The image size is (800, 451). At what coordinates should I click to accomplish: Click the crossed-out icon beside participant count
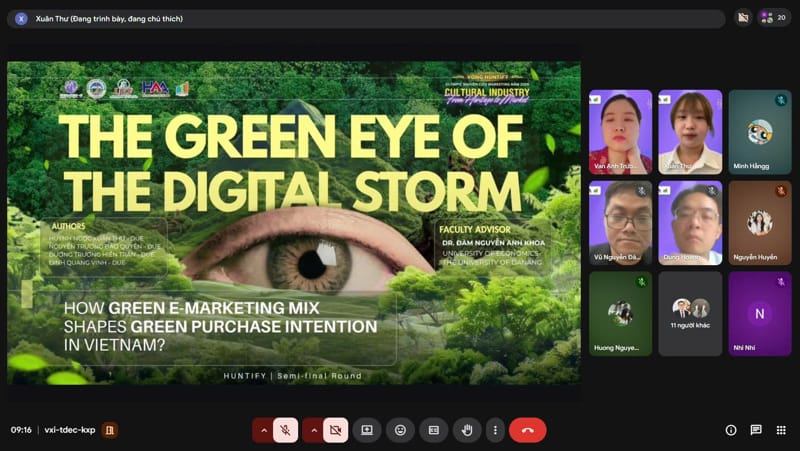742,18
